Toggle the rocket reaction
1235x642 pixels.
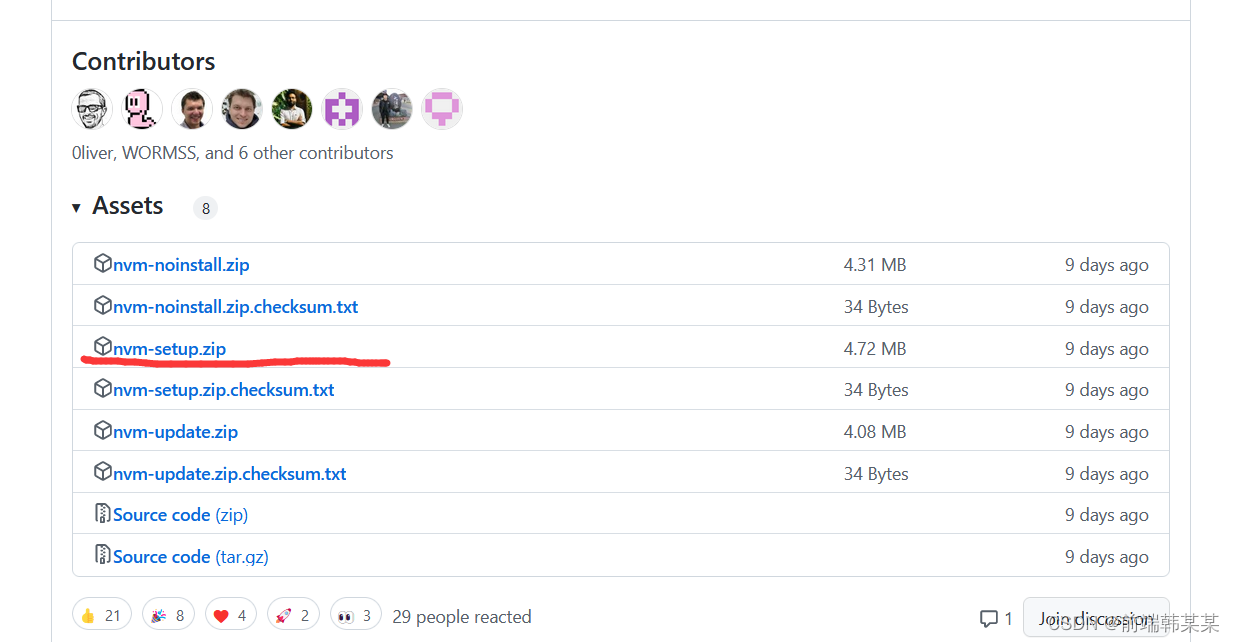tap(293, 616)
